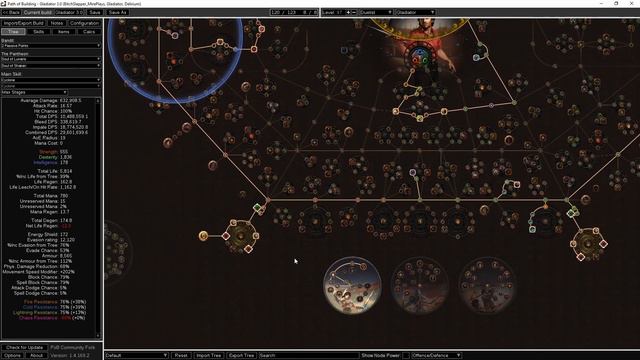This screenshot has width=640, height=360.
Task: Click green node above the lower-right cluster wheel
Action: point(571,213)
